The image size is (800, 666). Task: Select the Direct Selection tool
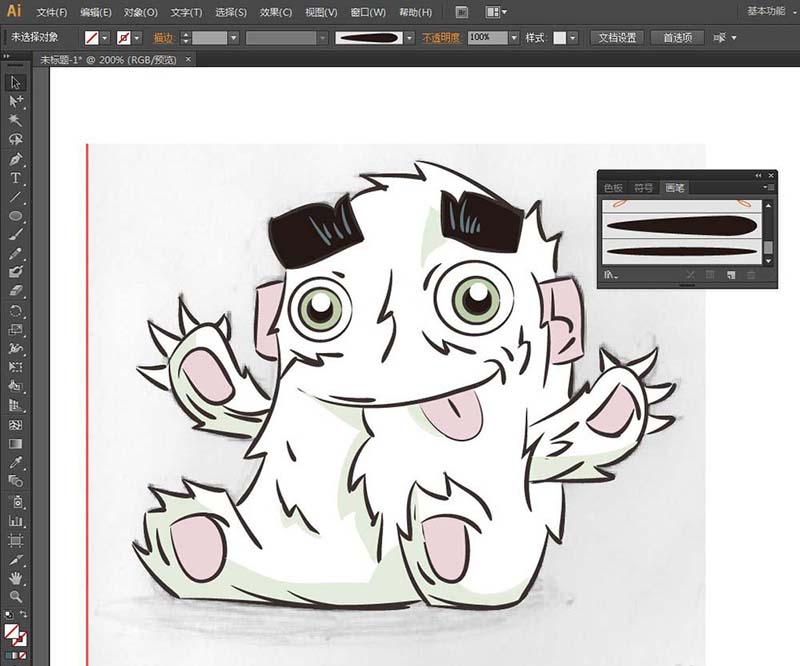pos(15,102)
